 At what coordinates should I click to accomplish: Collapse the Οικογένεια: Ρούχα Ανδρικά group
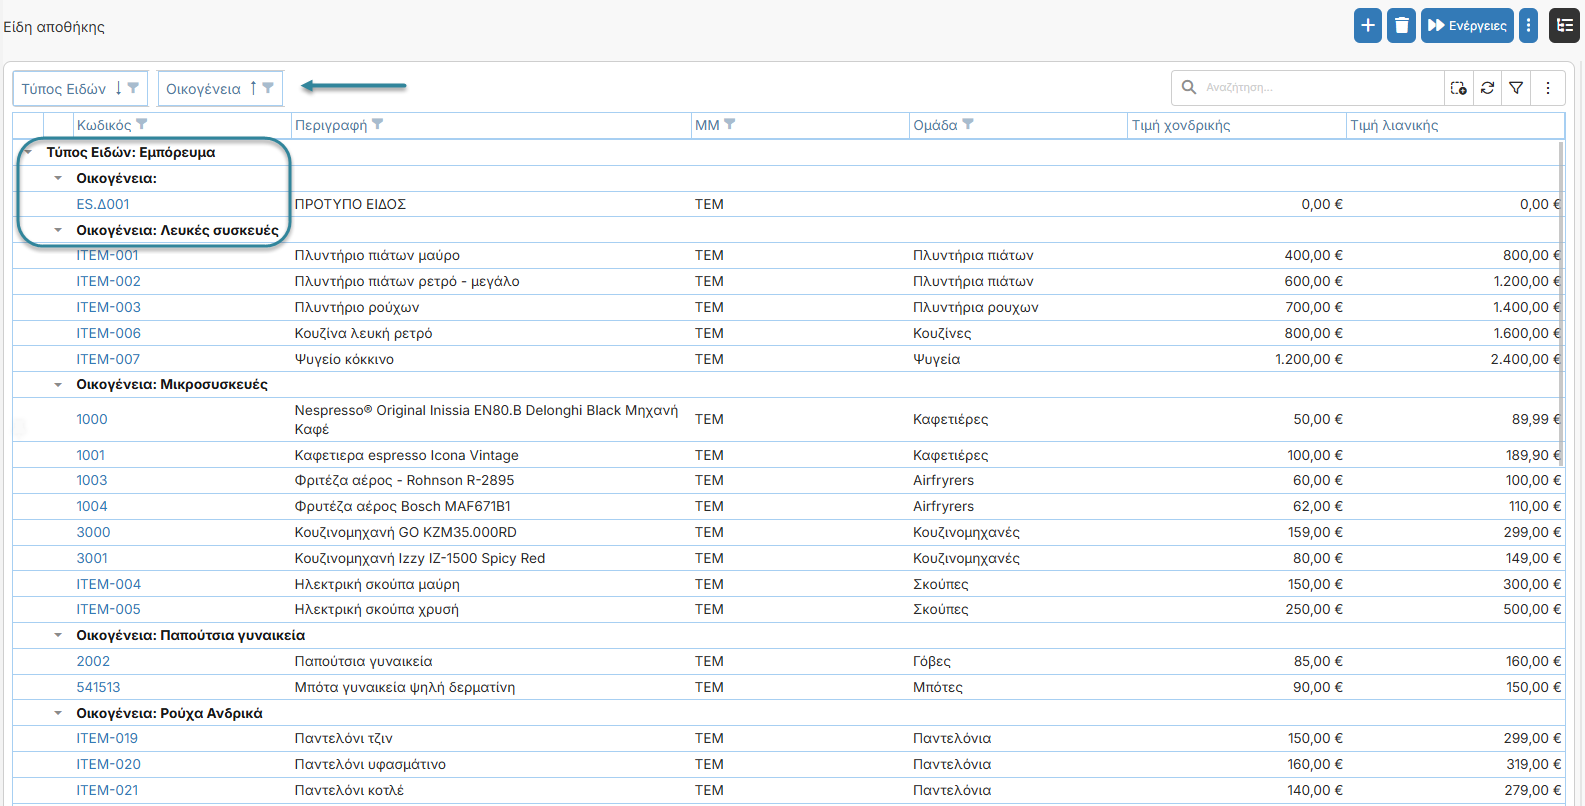pyautogui.click(x=58, y=713)
